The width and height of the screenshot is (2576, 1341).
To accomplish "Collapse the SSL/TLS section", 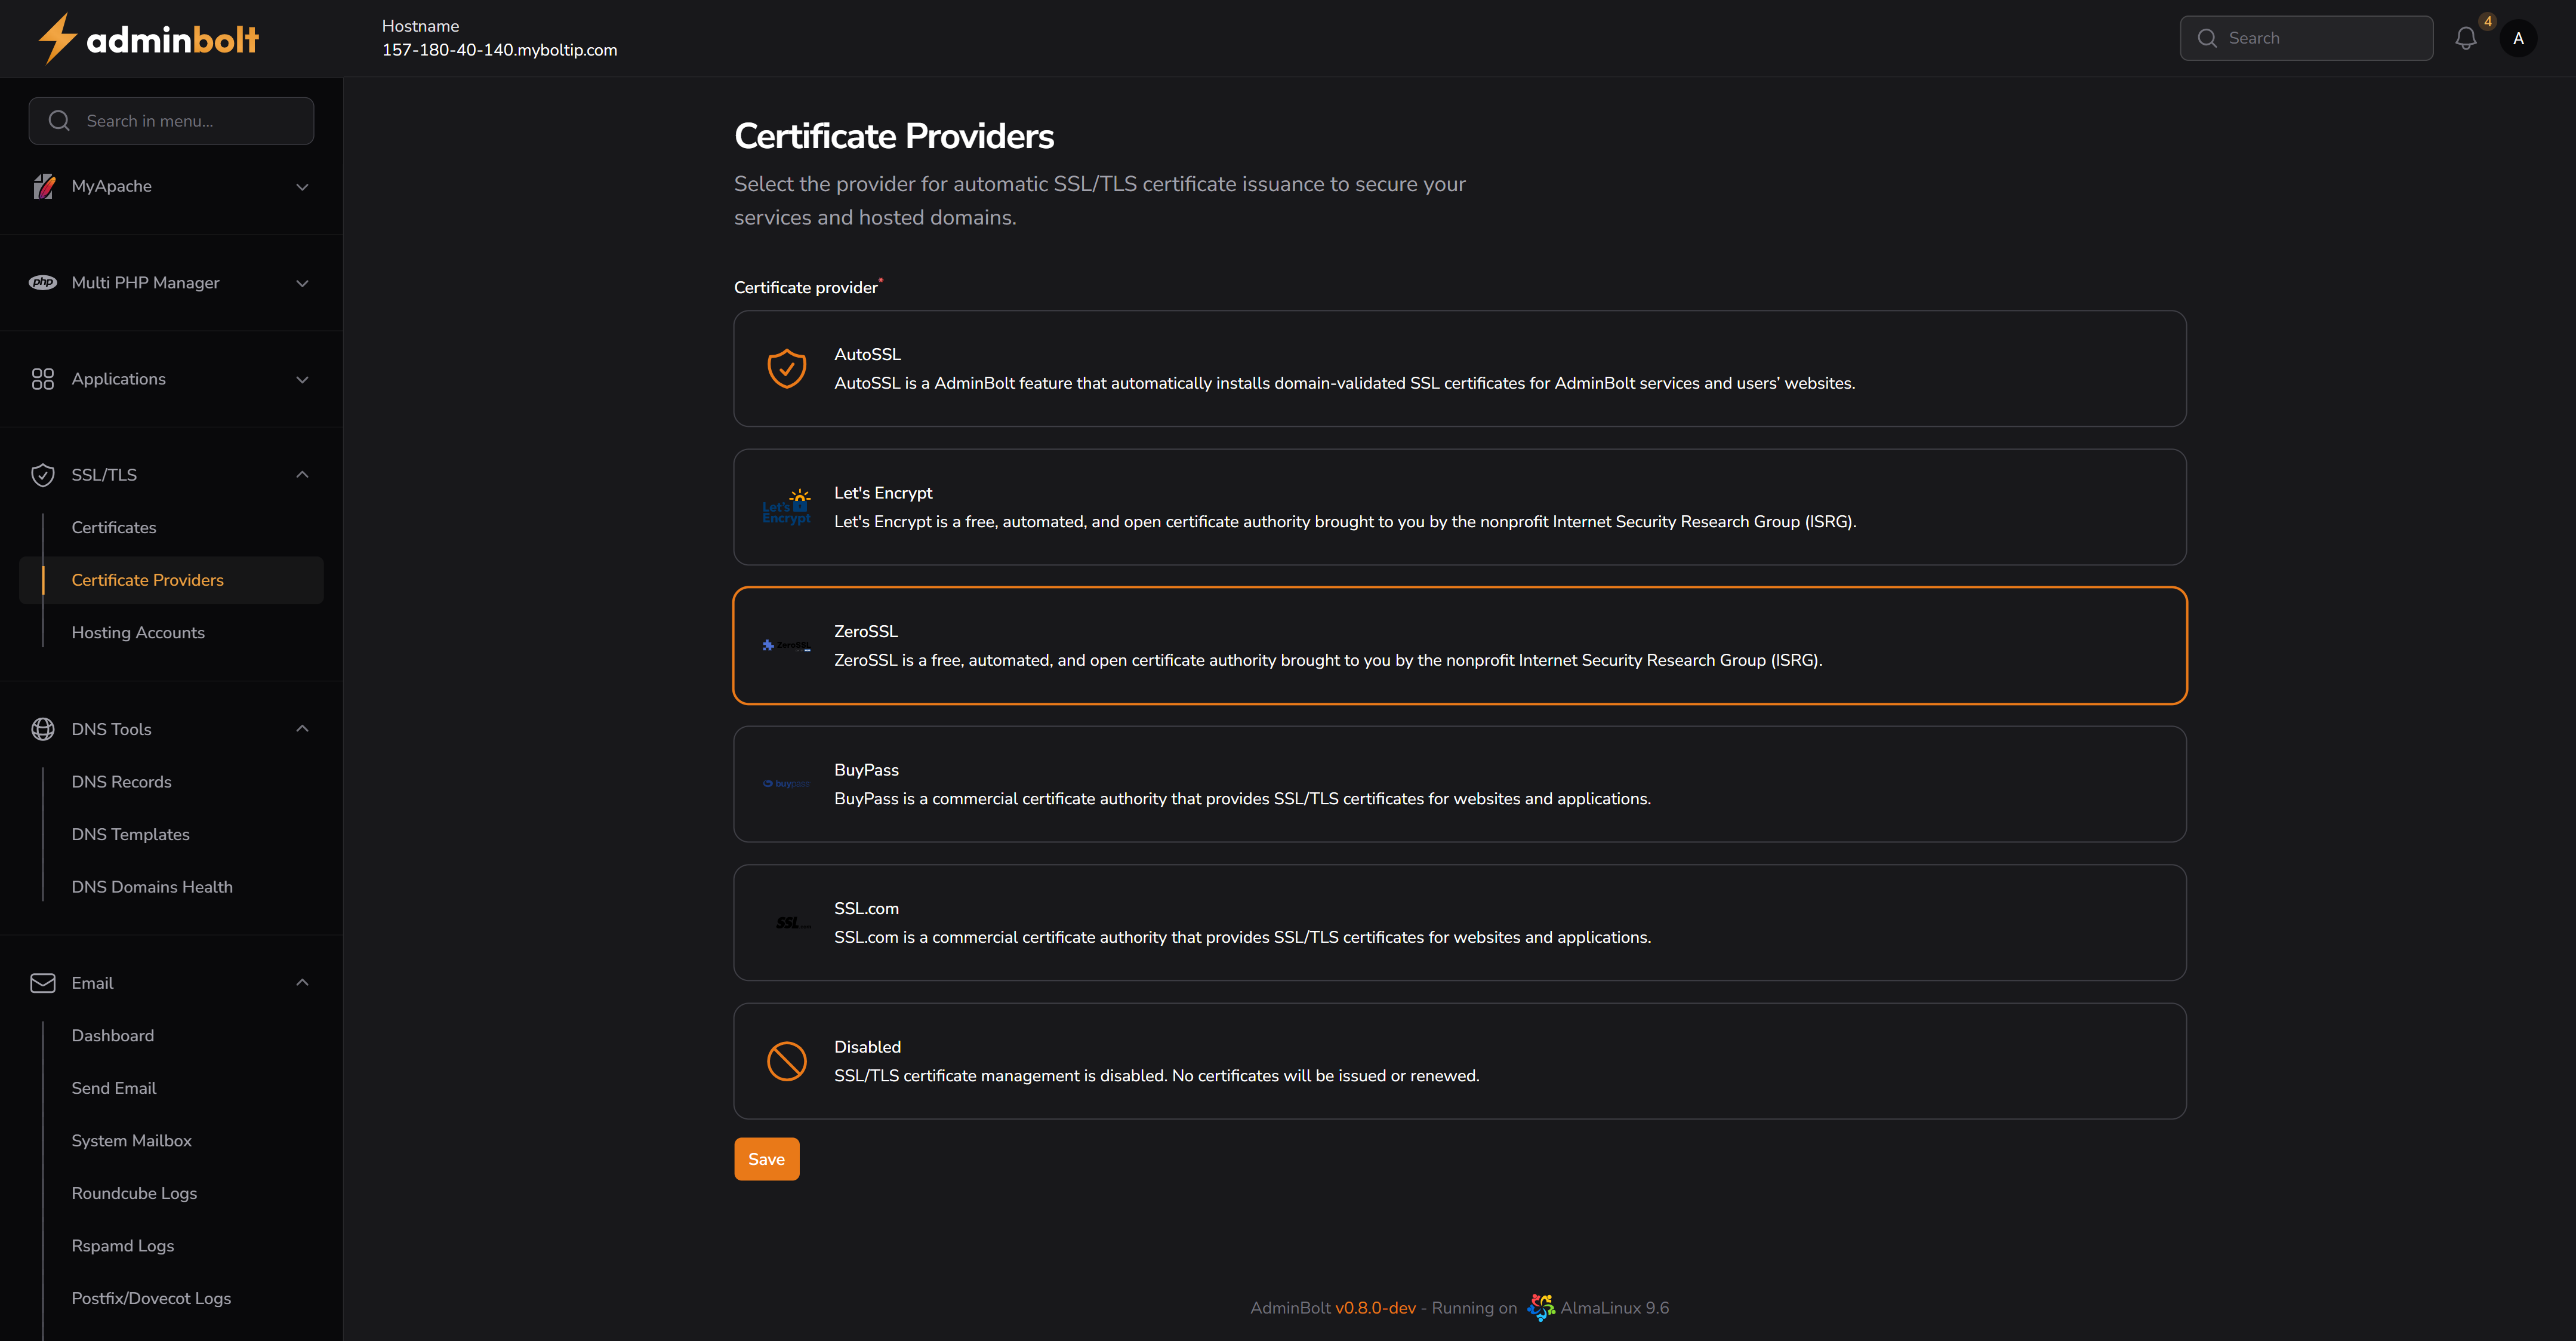I will 302,474.
